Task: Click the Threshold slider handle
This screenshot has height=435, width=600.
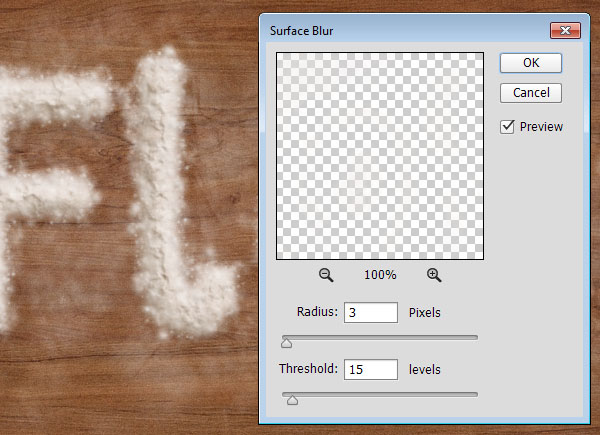Action: (292, 400)
